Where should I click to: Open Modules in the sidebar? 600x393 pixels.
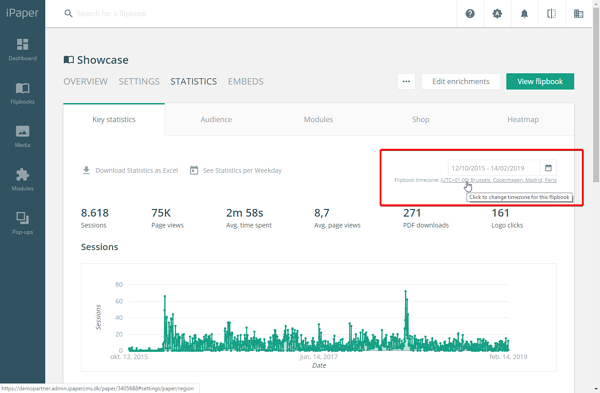click(x=23, y=180)
